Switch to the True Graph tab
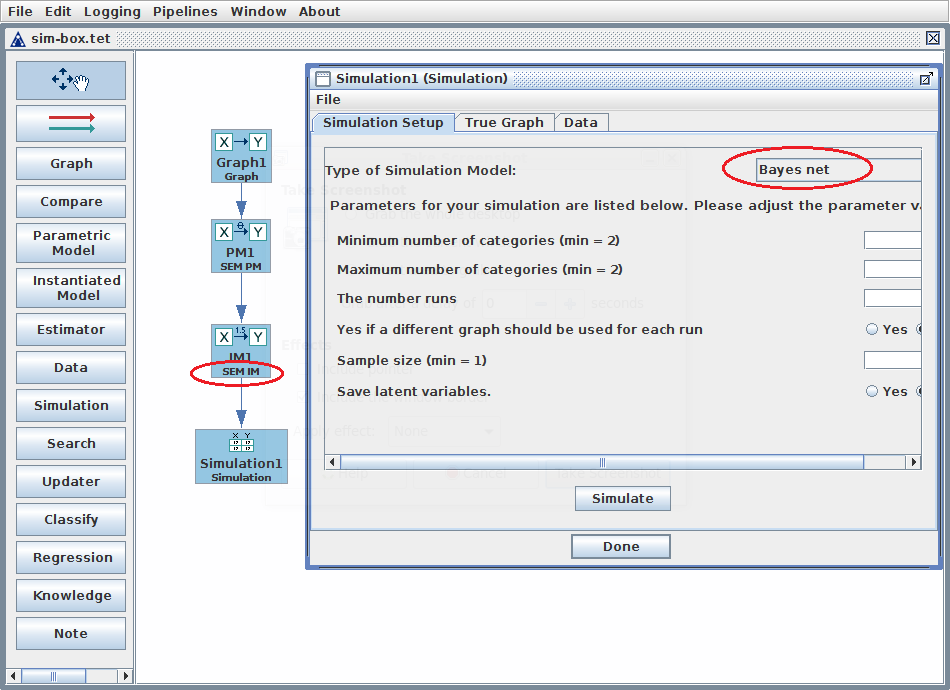The image size is (950, 690). [x=504, y=122]
